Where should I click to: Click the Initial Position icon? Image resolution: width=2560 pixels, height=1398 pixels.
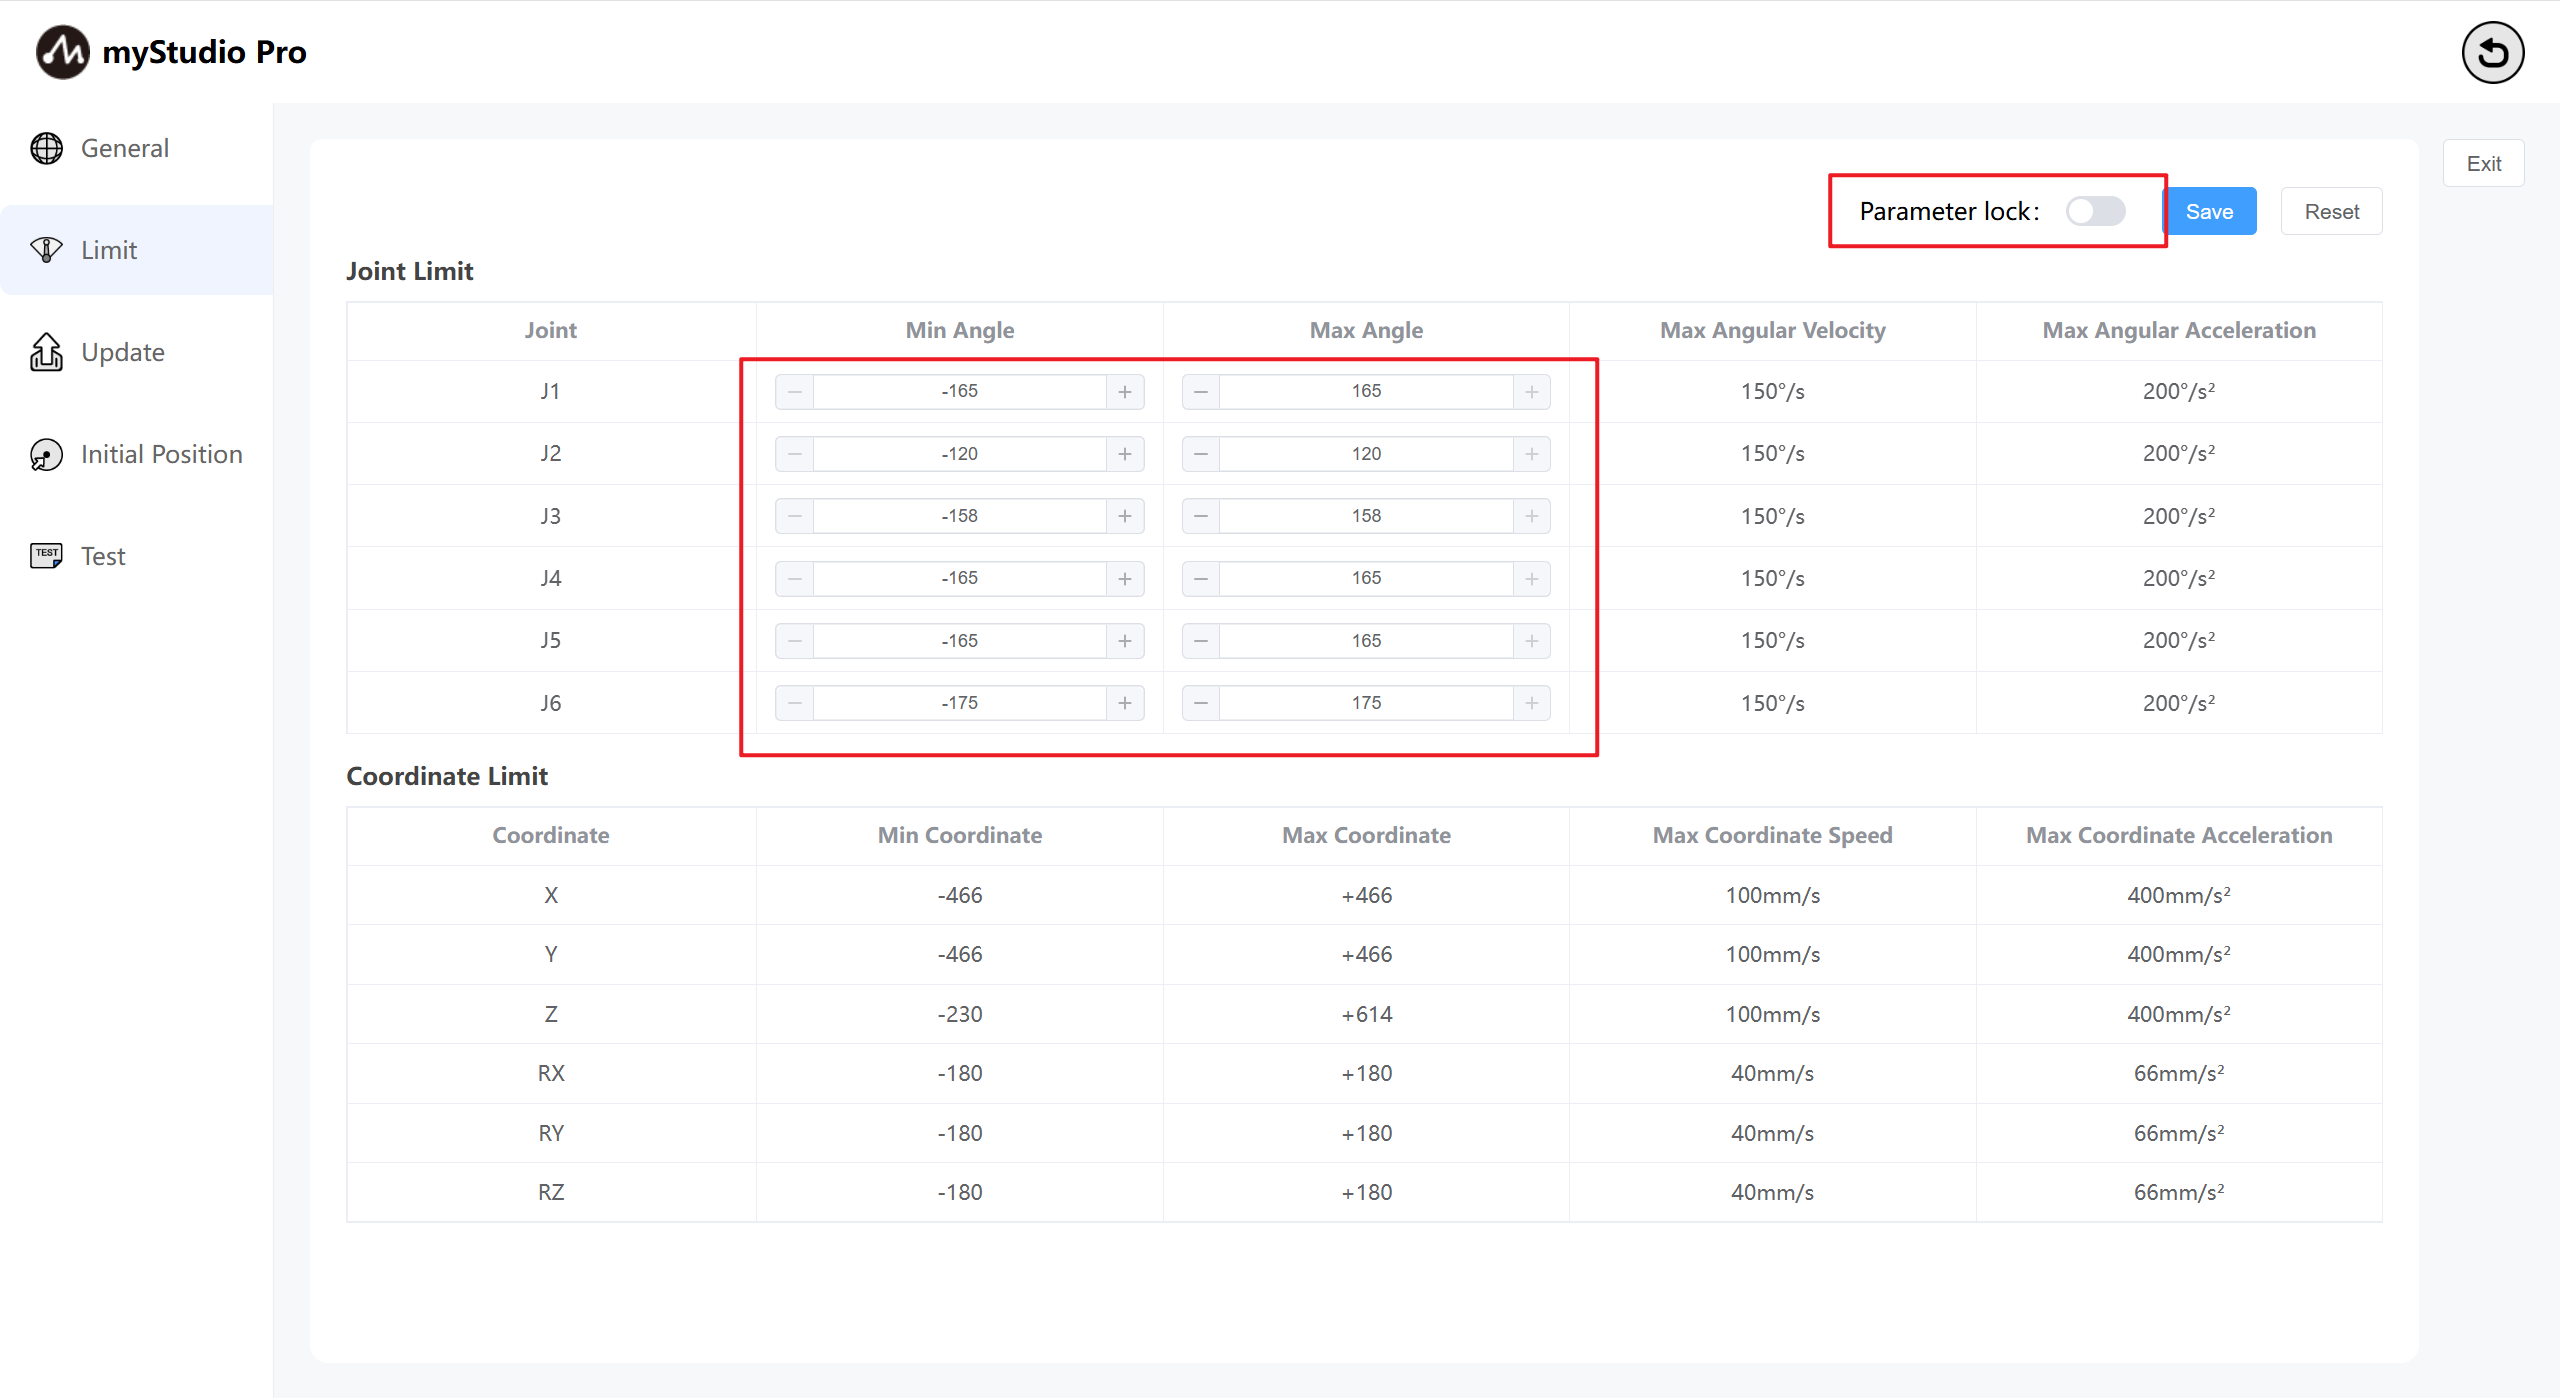[x=46, y=454]
